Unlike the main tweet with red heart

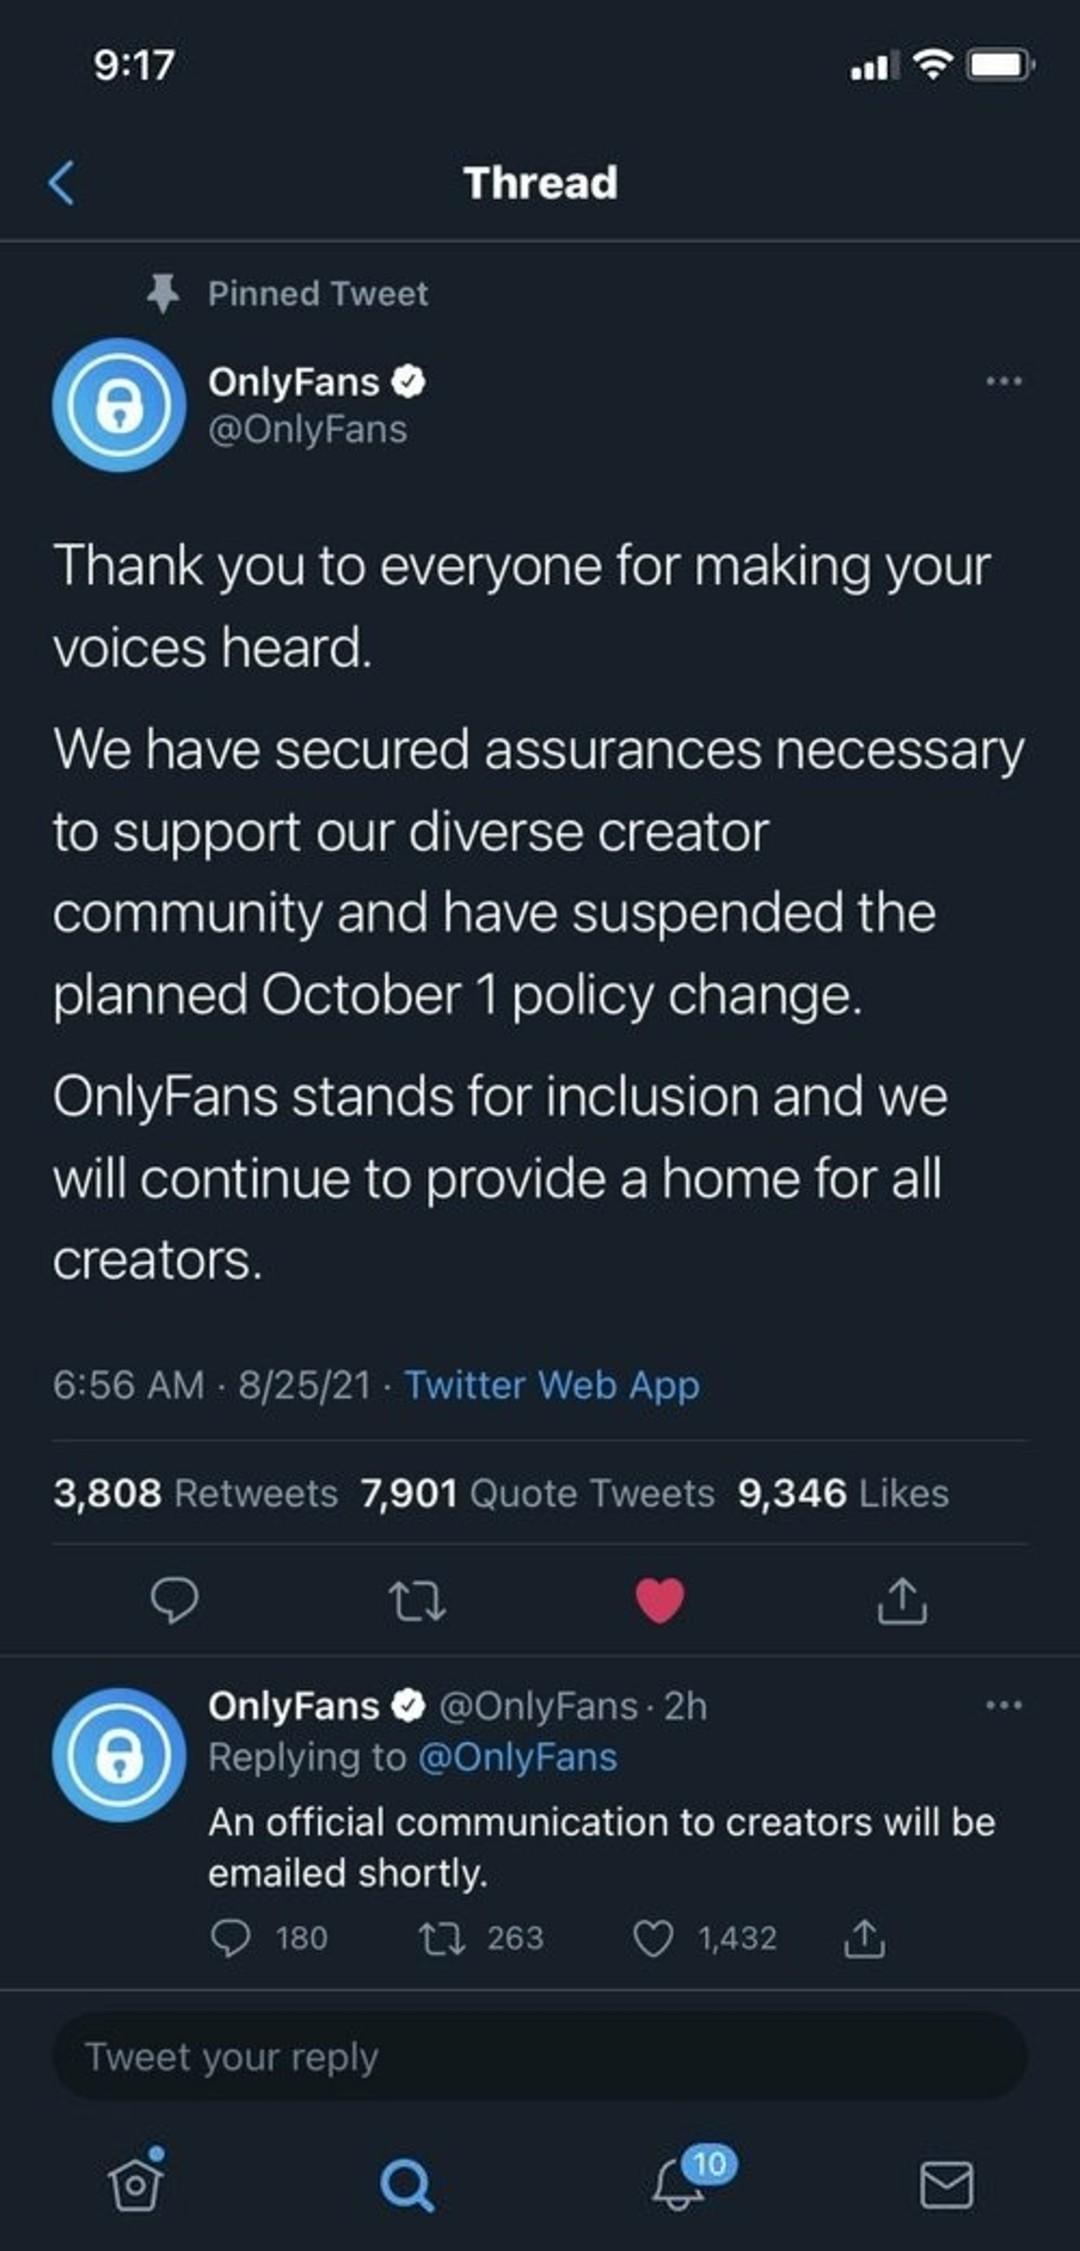660,1600
